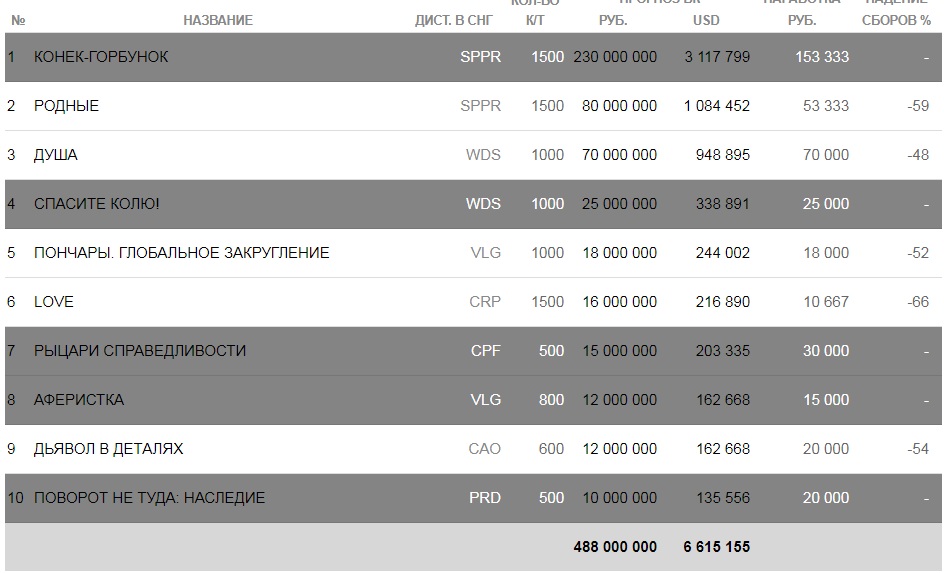Click the 488 000 000 total cell
944x573 pixels.
615,547
